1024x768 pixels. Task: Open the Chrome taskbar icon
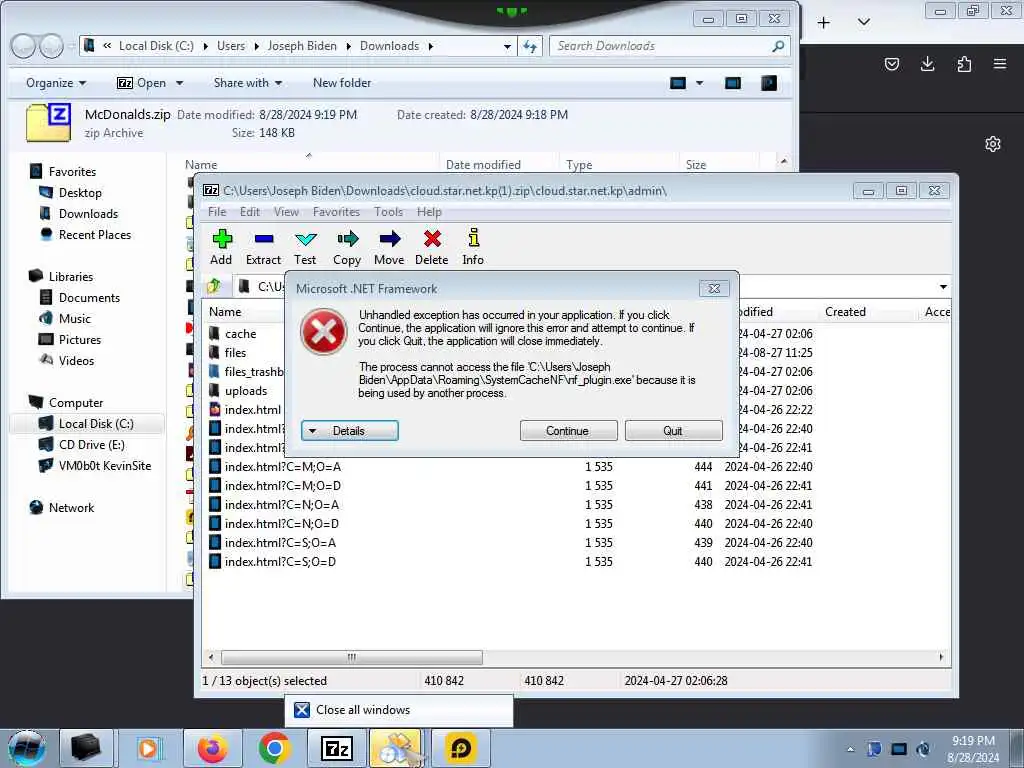(x=274, y=748)
